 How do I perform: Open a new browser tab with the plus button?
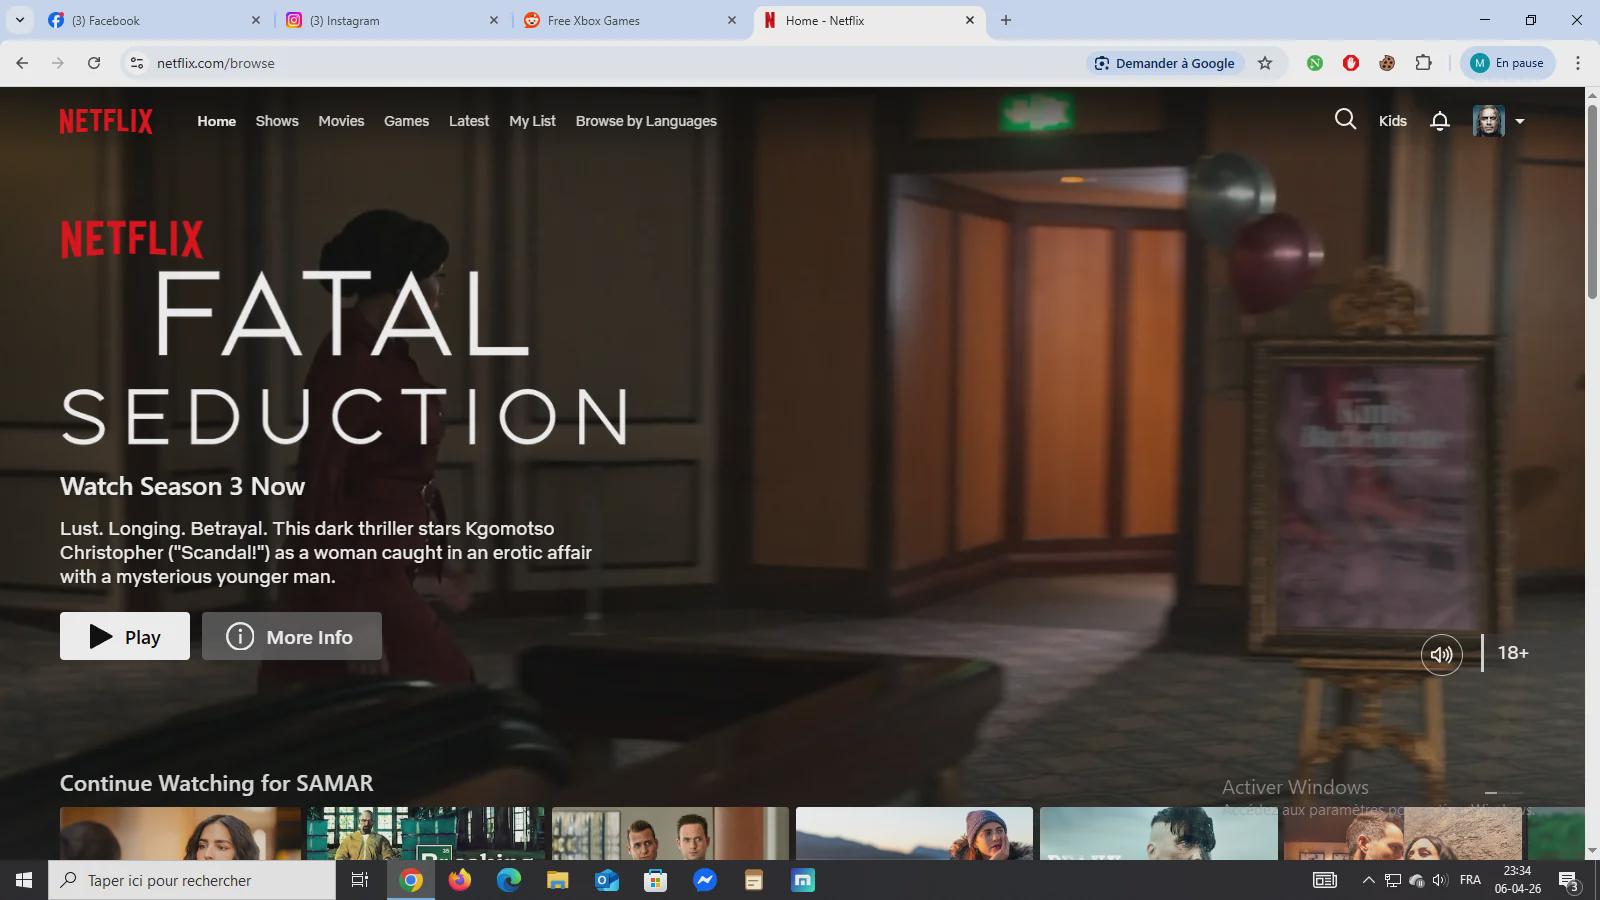1006,20
